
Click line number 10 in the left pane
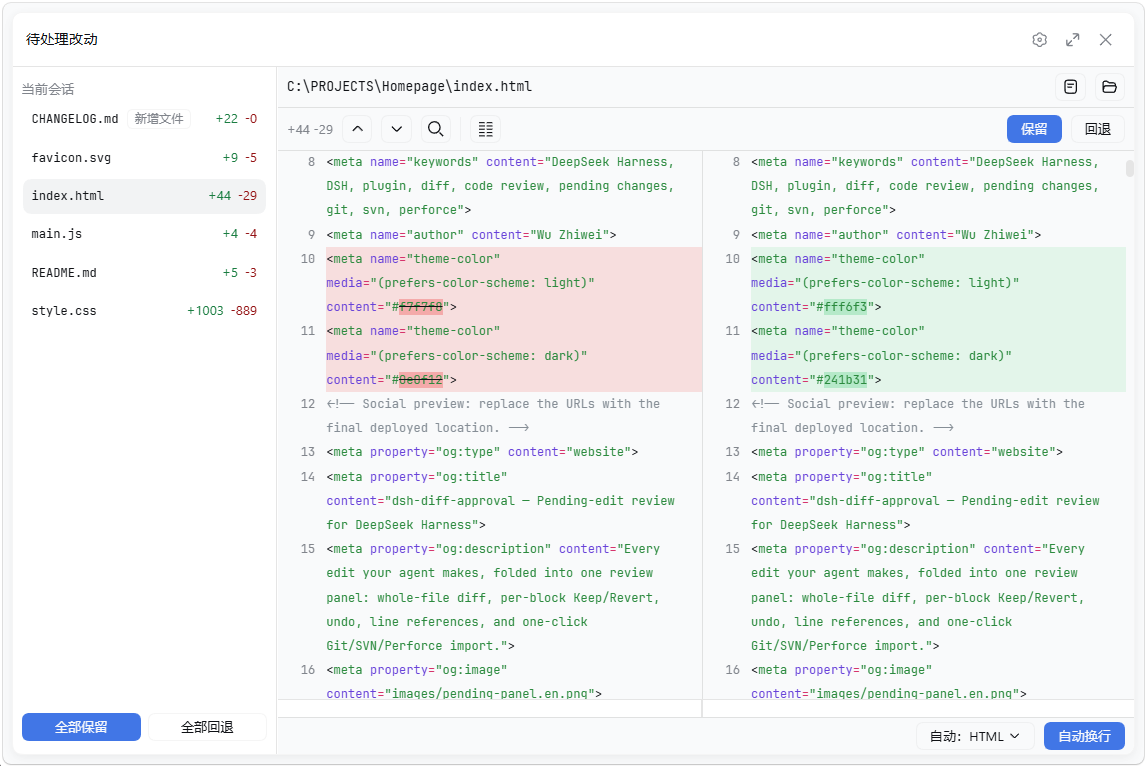click(x=308, y=259)
